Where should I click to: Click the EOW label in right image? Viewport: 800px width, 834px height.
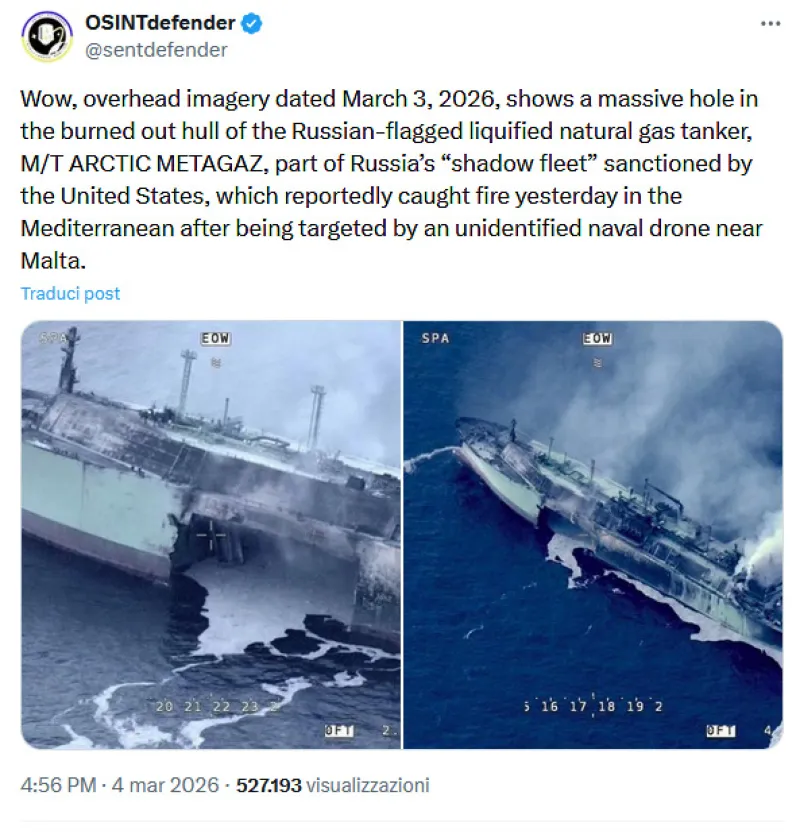click(597, 339)
